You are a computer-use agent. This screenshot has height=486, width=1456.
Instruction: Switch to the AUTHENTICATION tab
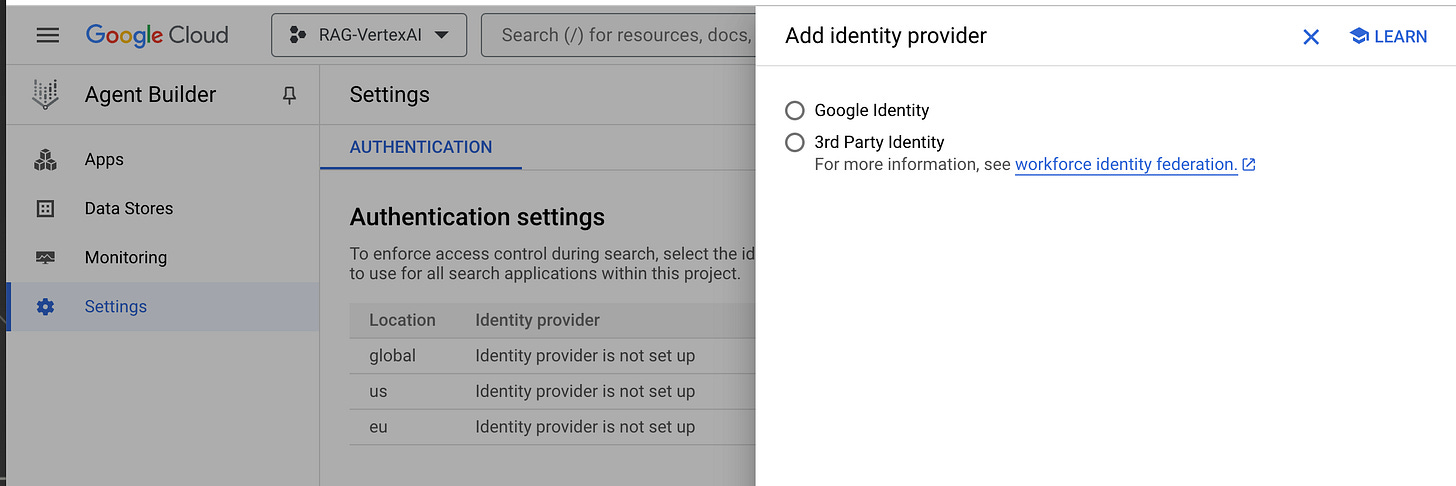point(421,147)
